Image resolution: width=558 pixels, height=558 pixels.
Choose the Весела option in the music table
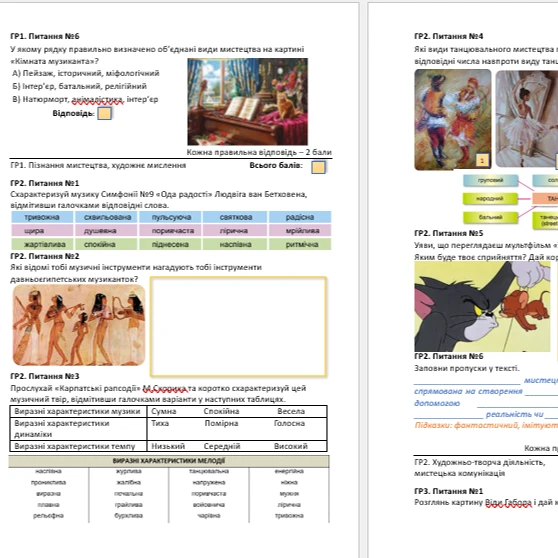(x=291, y=411)
